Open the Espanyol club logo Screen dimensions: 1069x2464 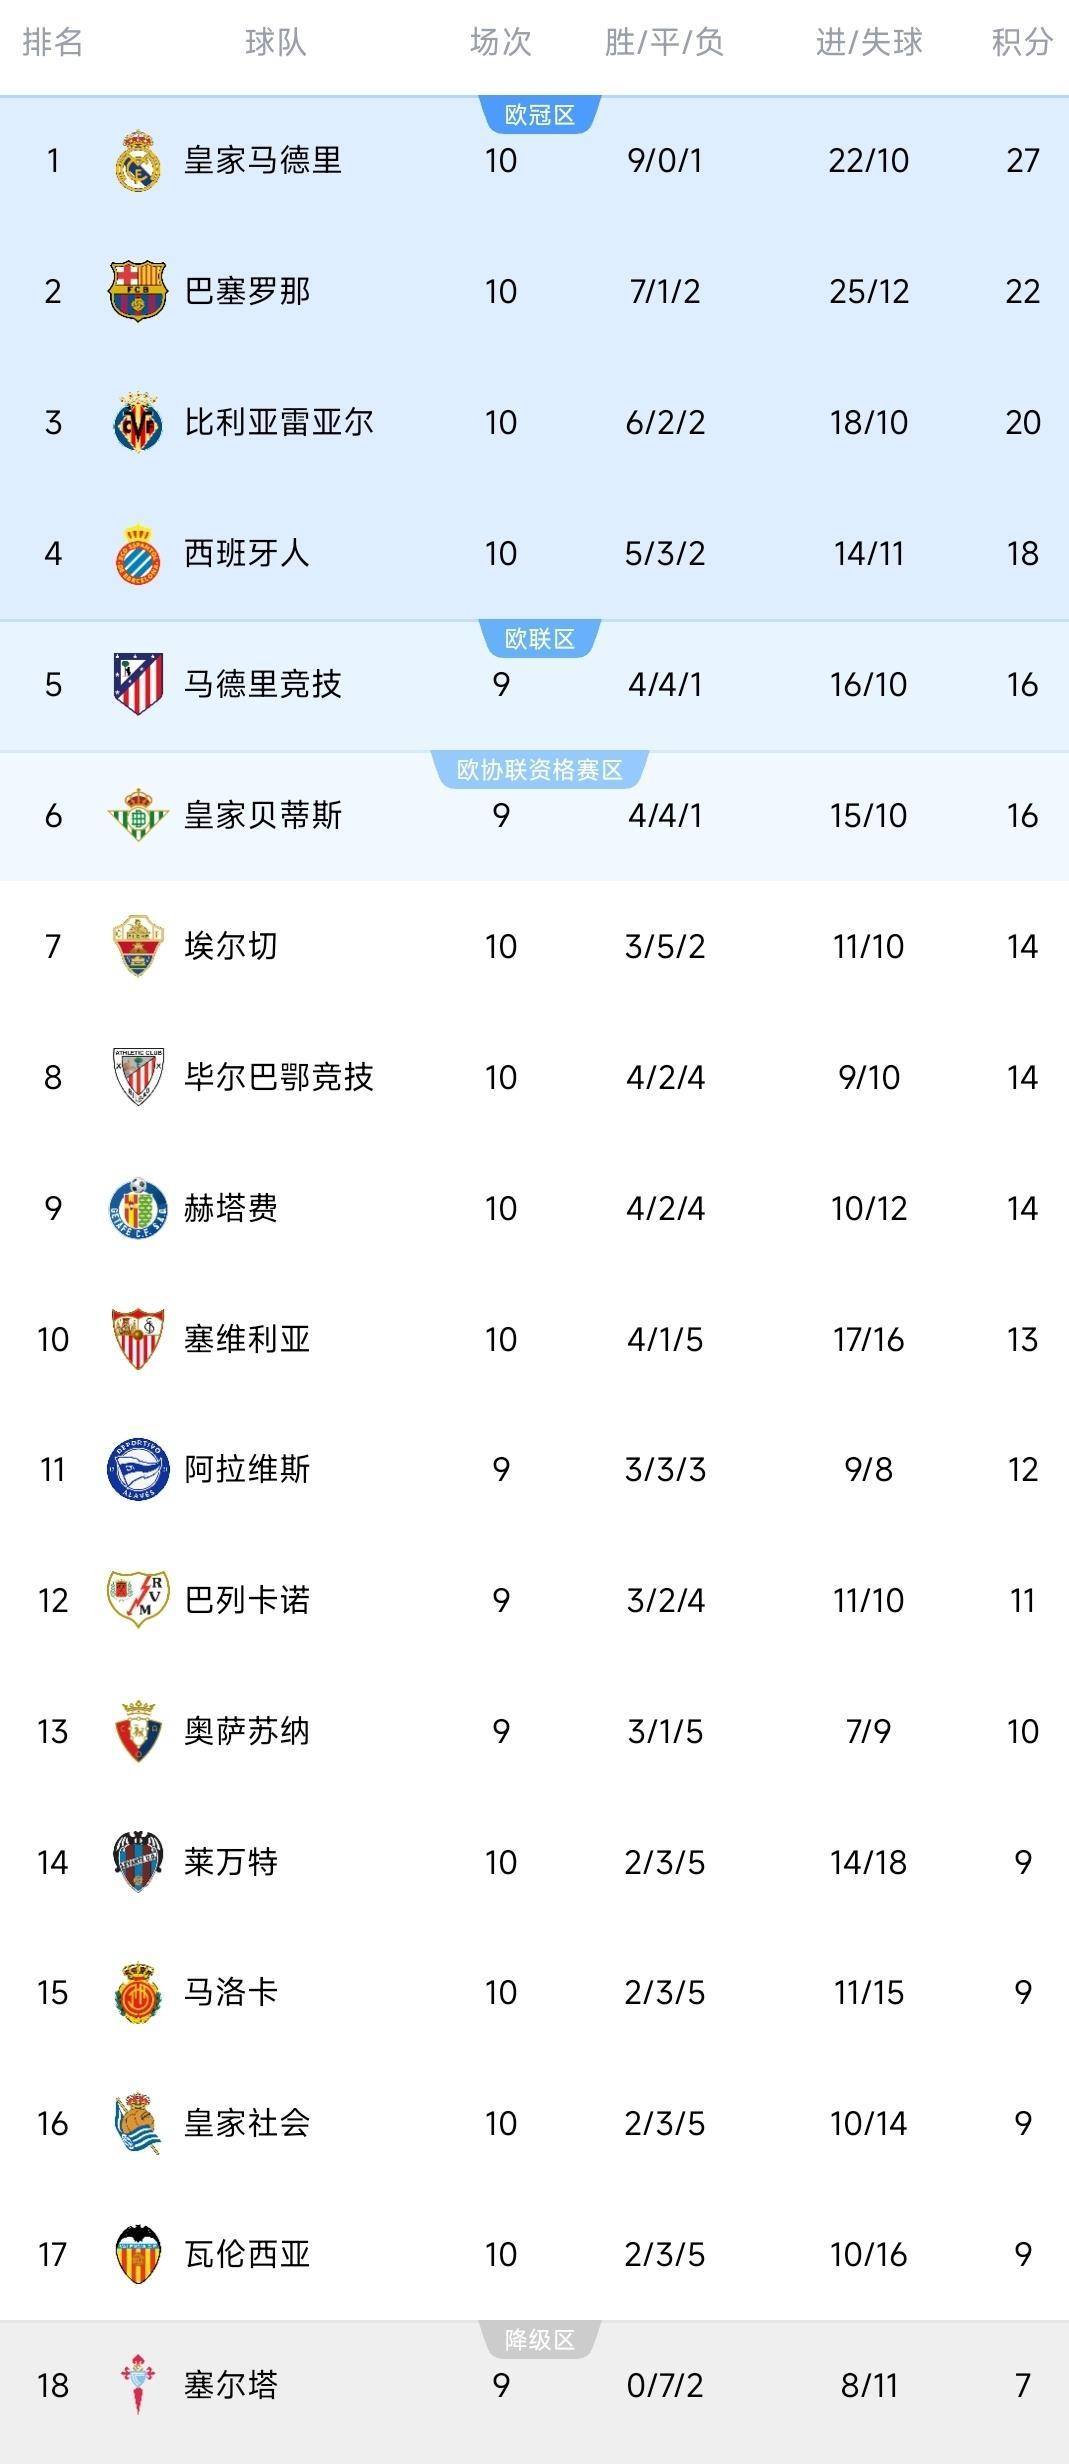click(138, 553)
